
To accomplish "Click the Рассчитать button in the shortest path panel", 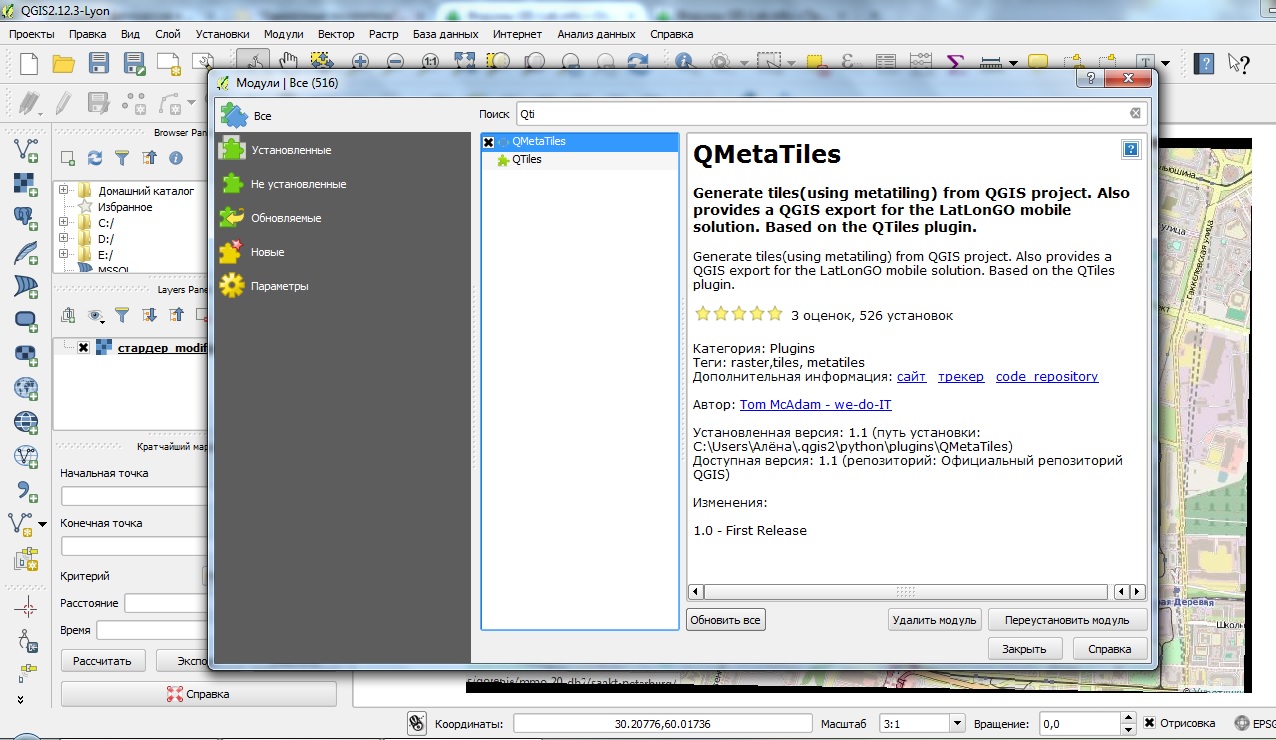I will pos(103,661).
